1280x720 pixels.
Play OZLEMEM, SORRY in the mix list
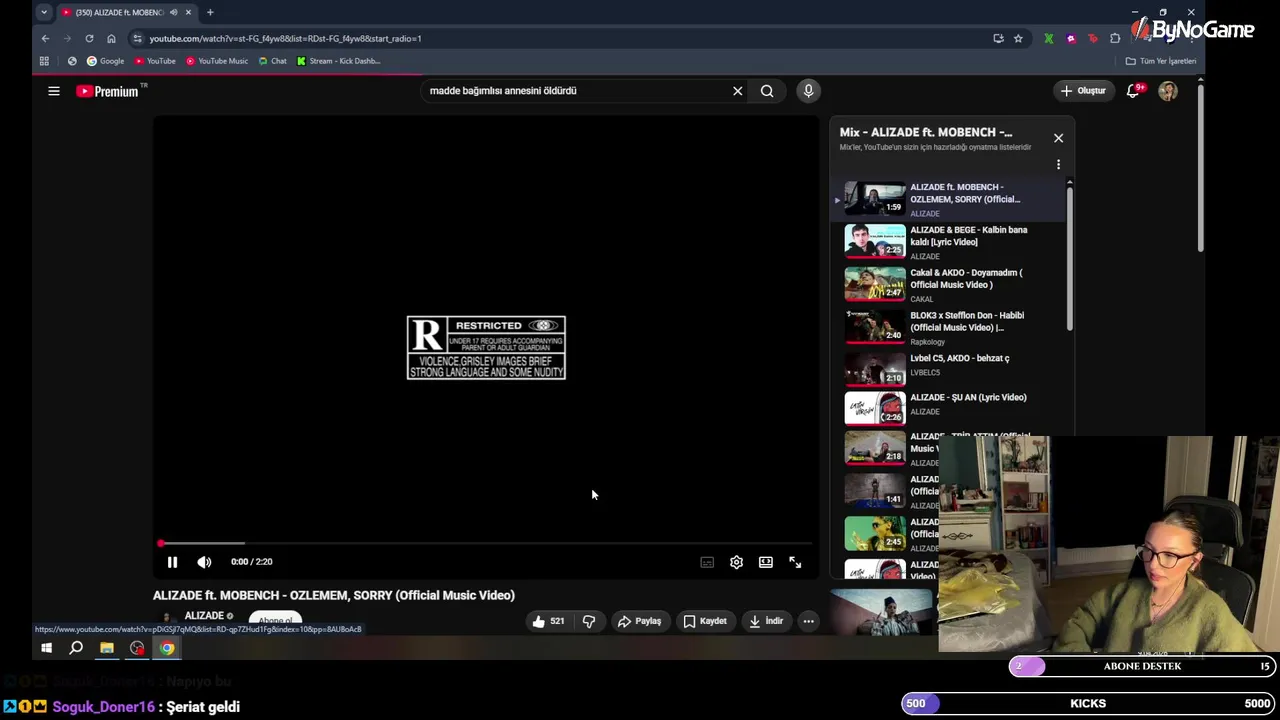(947, 199)
